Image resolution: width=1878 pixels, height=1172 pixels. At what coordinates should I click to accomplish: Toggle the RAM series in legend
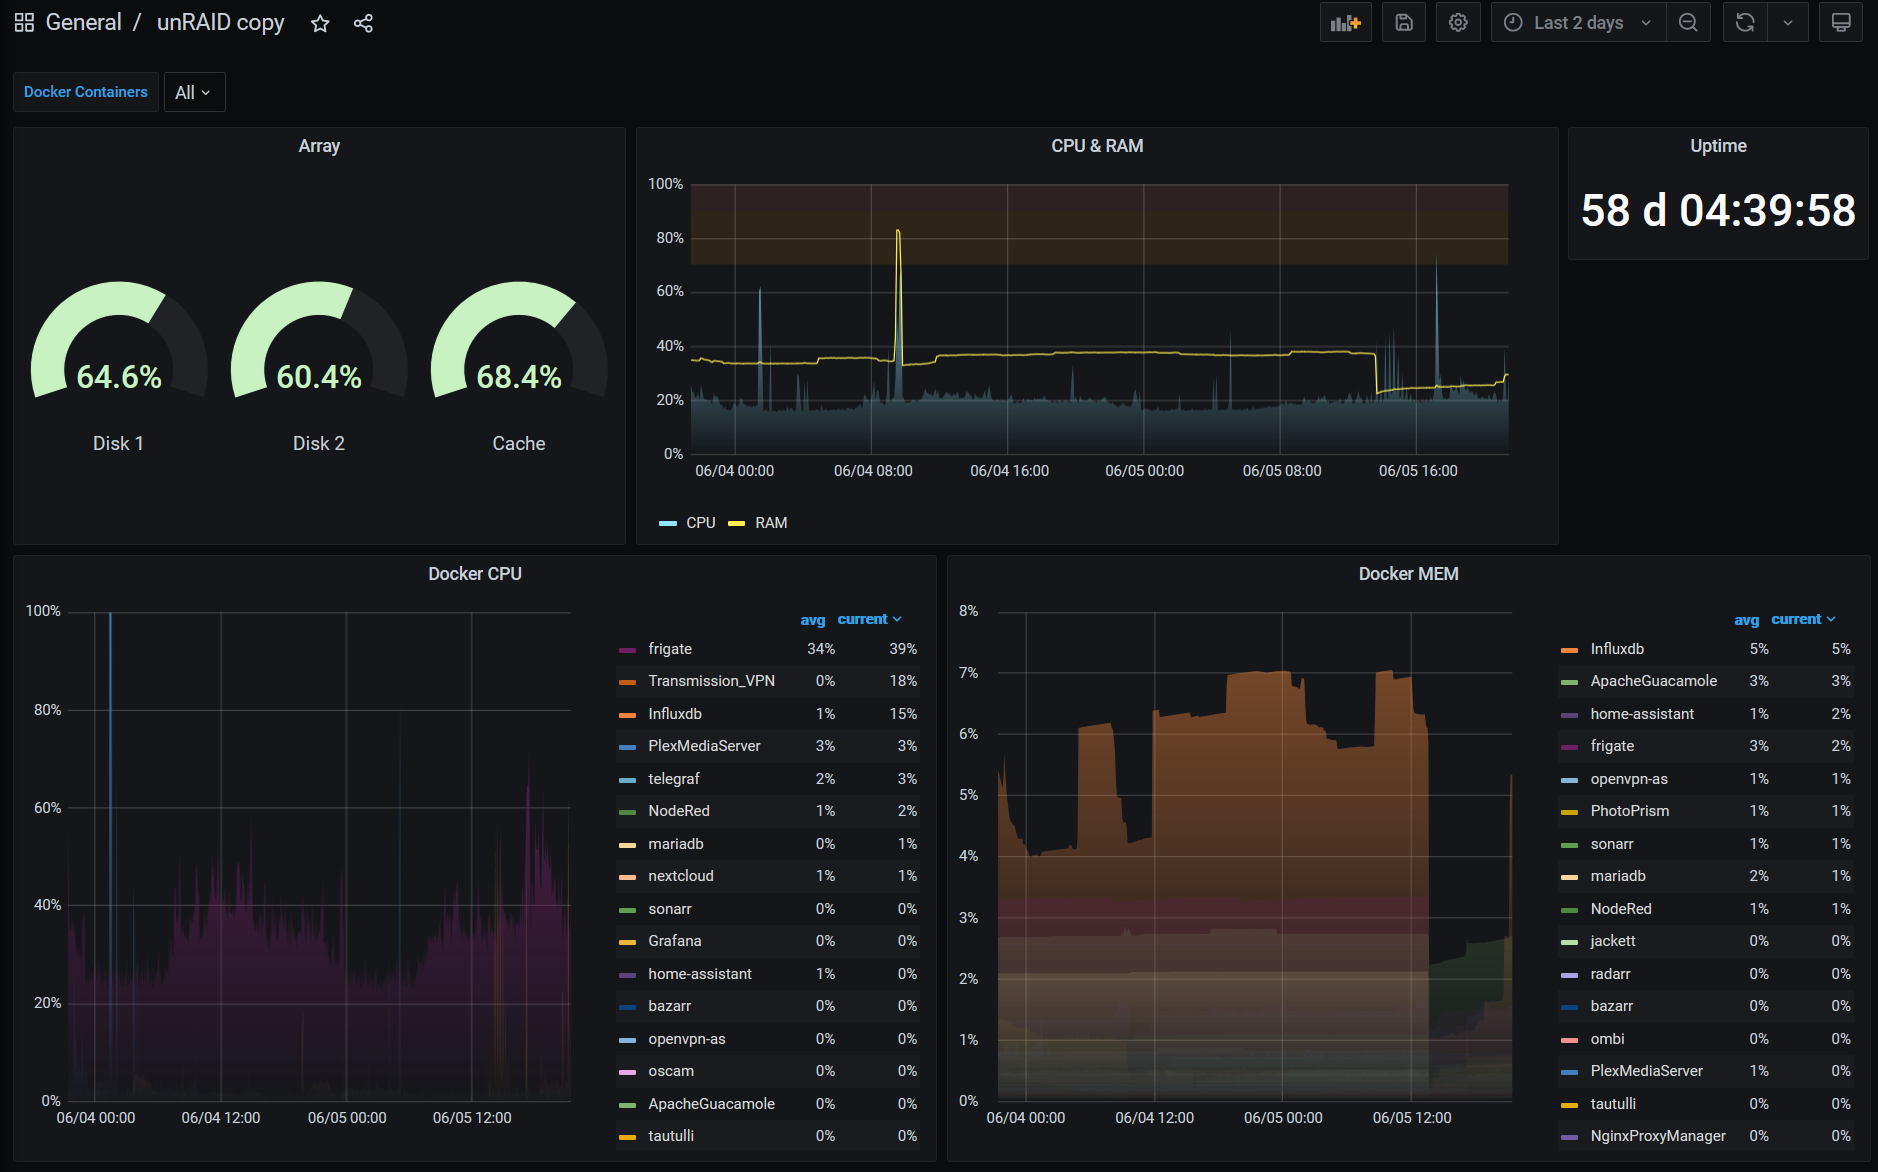click(x=771, y=523)
